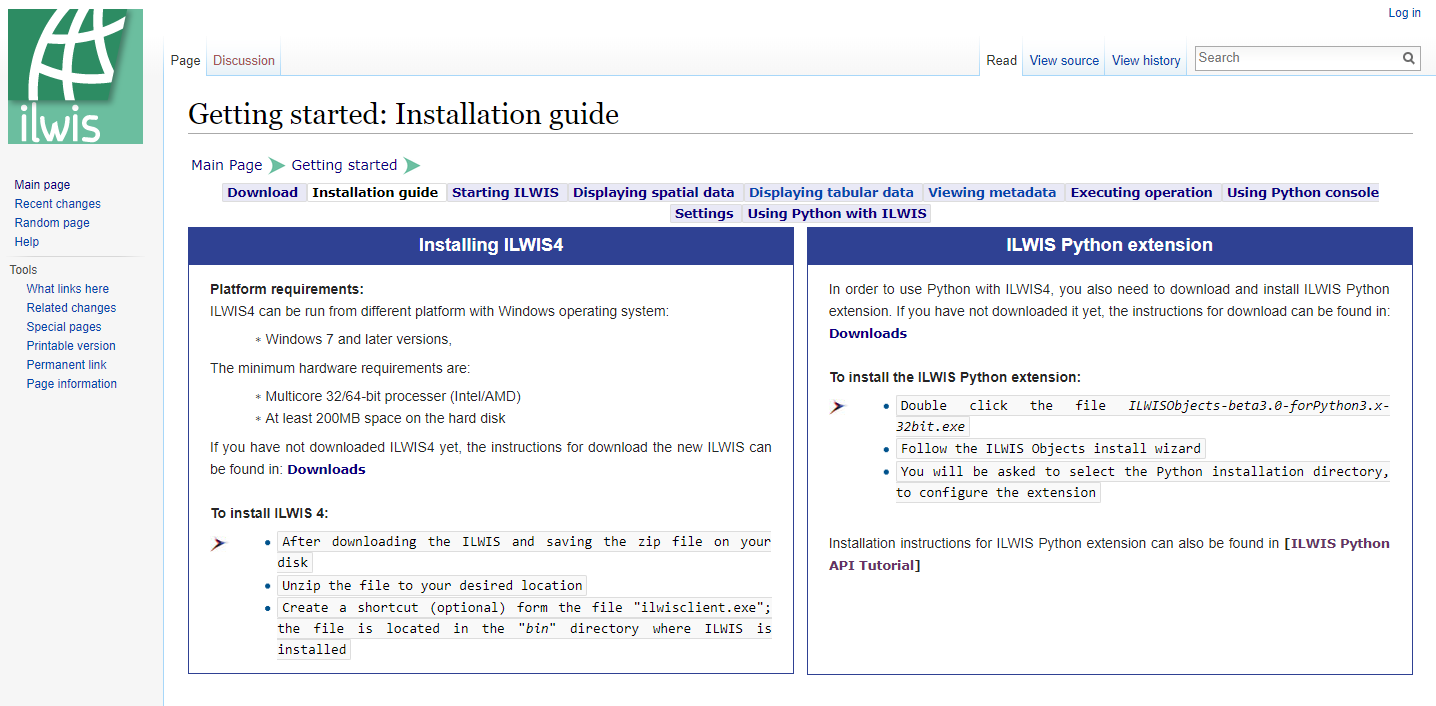Image resolution: width=1436 pixels, height=706 pixels.
Task: Click the search magnifier icon
Action: point(1408,58)
